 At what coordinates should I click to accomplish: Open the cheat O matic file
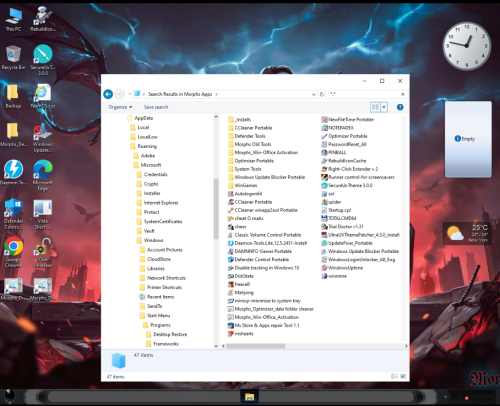coord(245,218)
